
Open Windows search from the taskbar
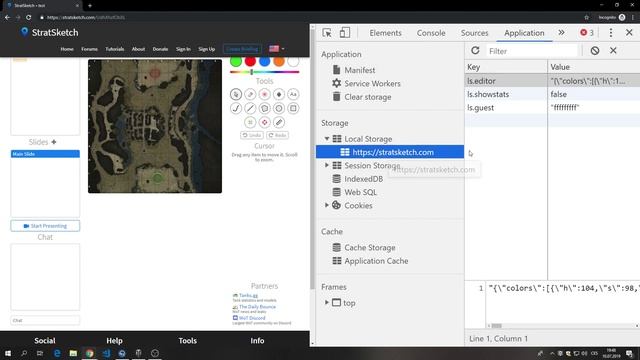24,353
